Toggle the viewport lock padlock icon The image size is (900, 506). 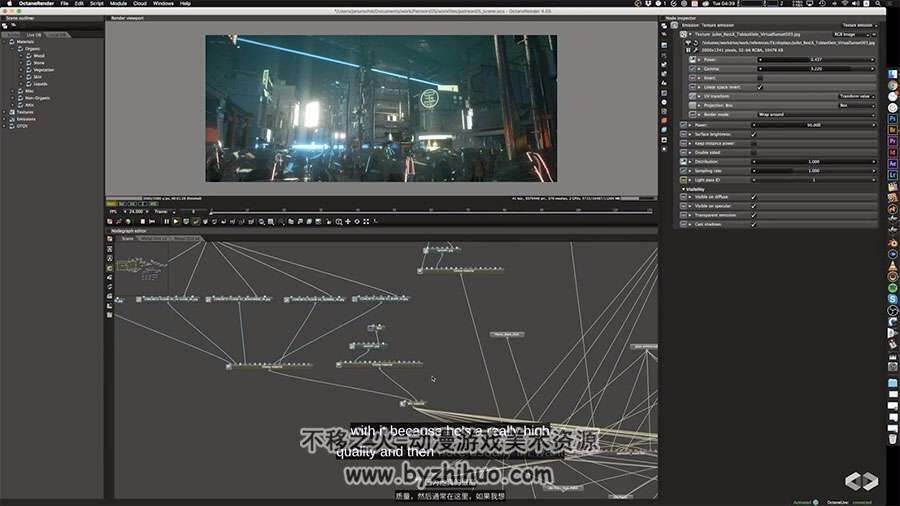coord(329,221)
